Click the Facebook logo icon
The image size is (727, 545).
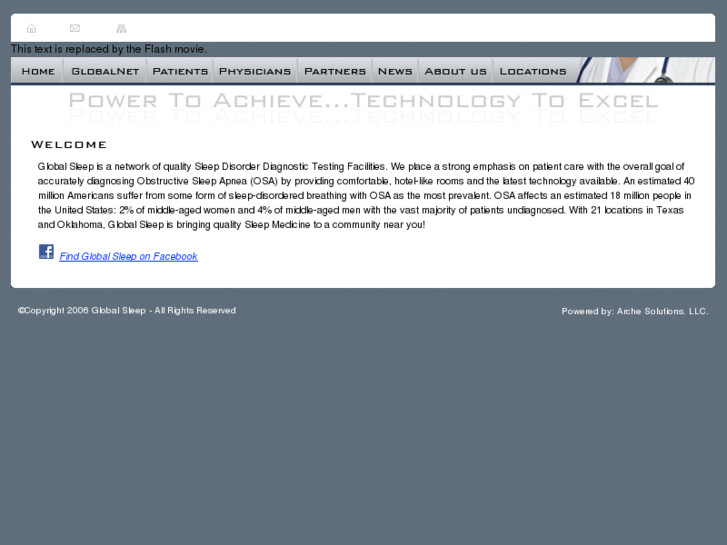46,251
